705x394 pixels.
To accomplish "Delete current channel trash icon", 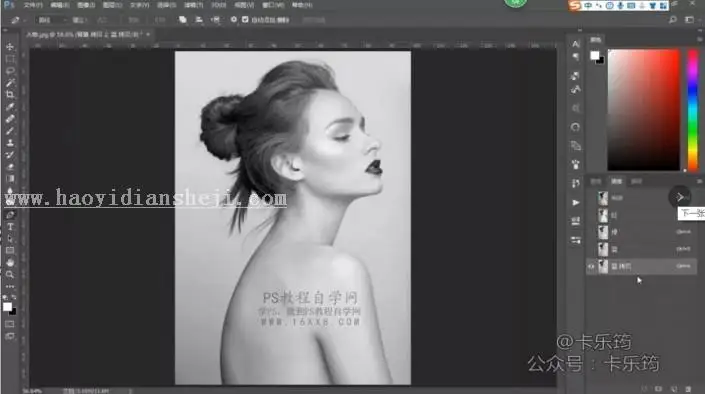I will [x=688, y=389].
